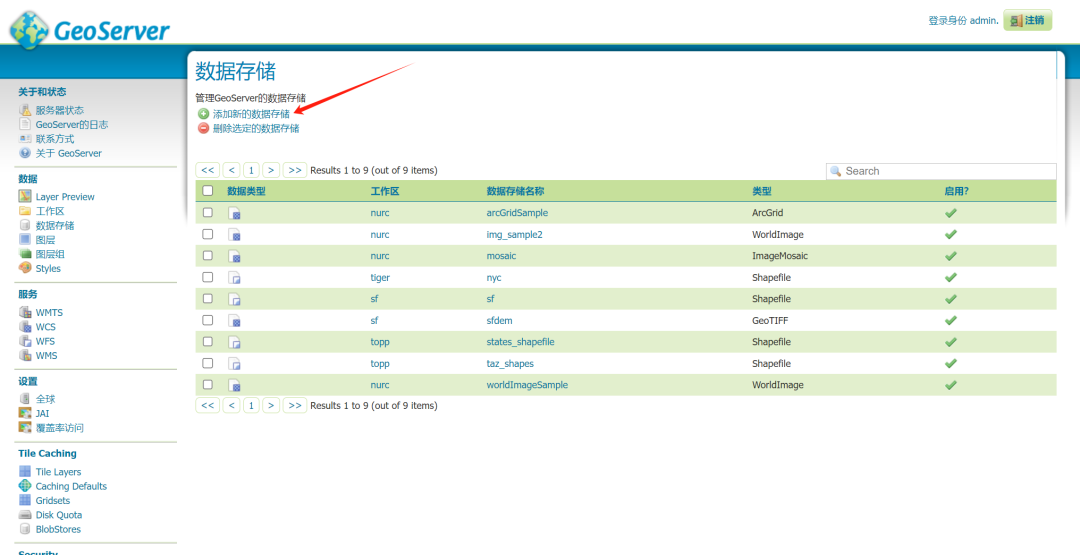Open the states_shapefile data store link
This screenshot has width=1080, height=555.
pyautogui.click(x=521, y=342)
